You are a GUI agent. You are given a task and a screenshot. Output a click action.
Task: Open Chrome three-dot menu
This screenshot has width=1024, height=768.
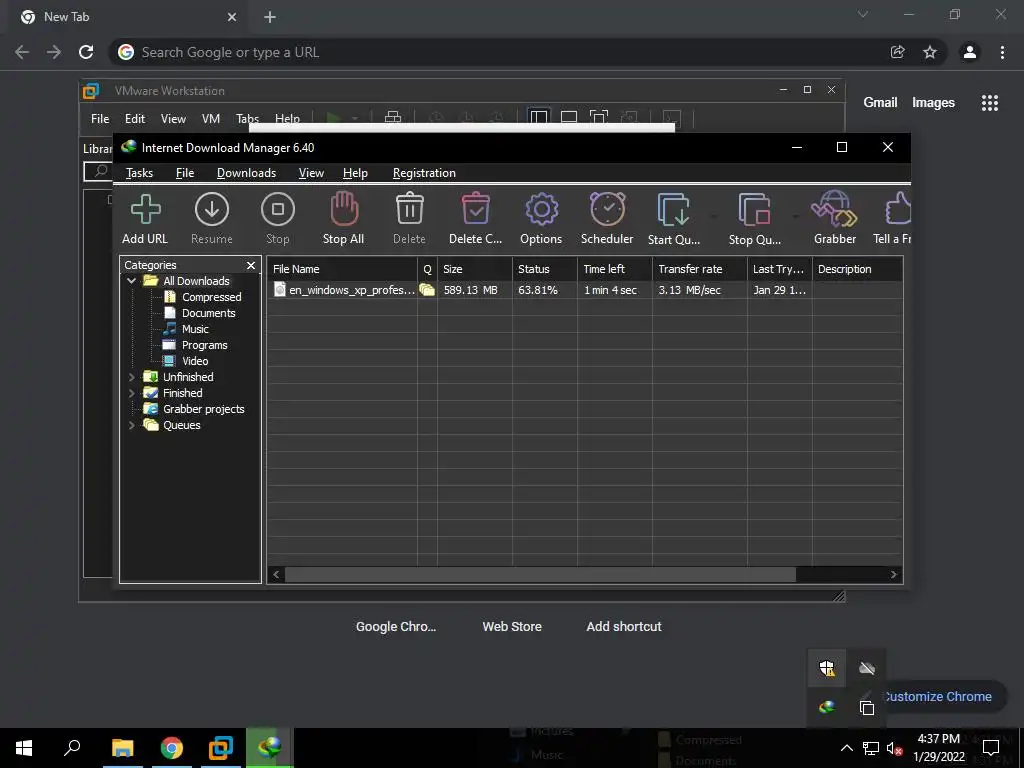click(1002, 52)
